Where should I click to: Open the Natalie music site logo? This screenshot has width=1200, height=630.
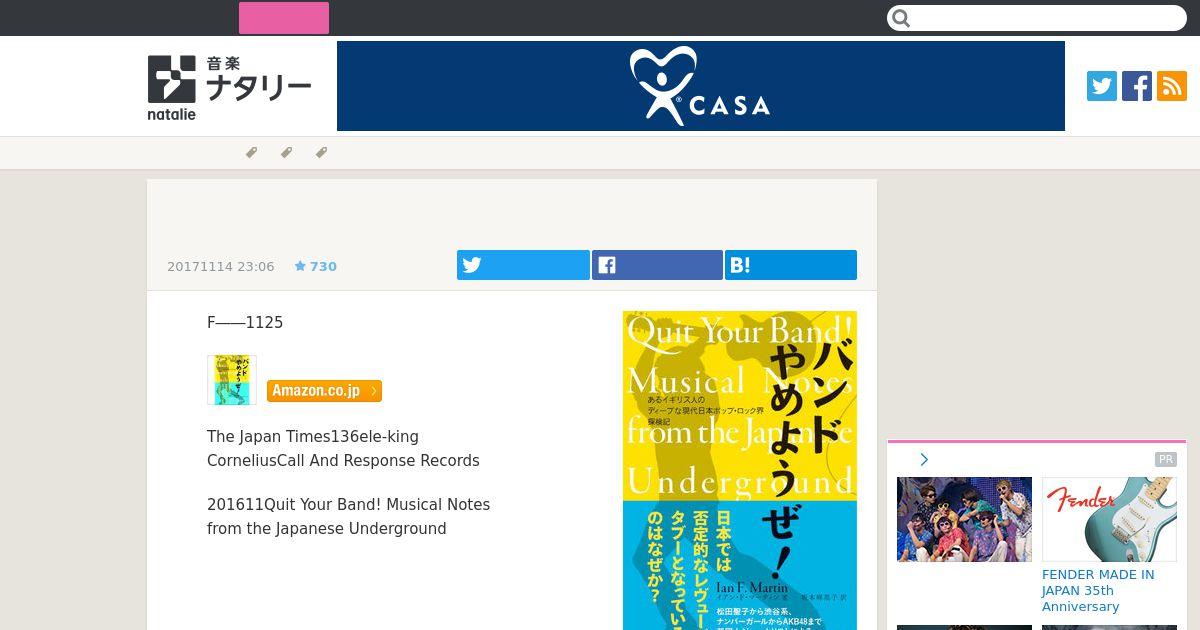pyautogui.click(x=229, y=87)
